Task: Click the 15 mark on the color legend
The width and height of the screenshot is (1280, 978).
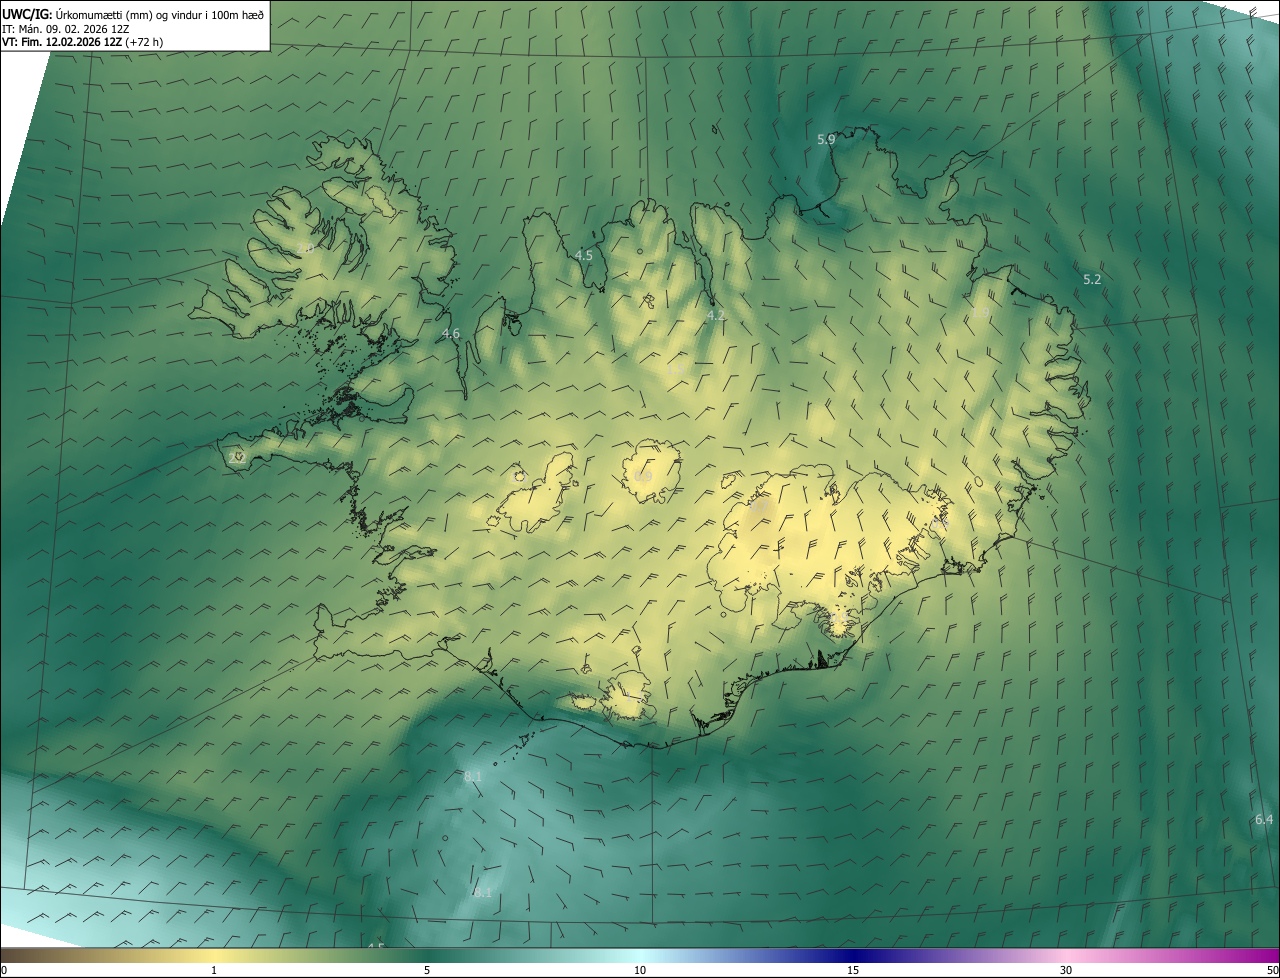Action: coord(853,970)
